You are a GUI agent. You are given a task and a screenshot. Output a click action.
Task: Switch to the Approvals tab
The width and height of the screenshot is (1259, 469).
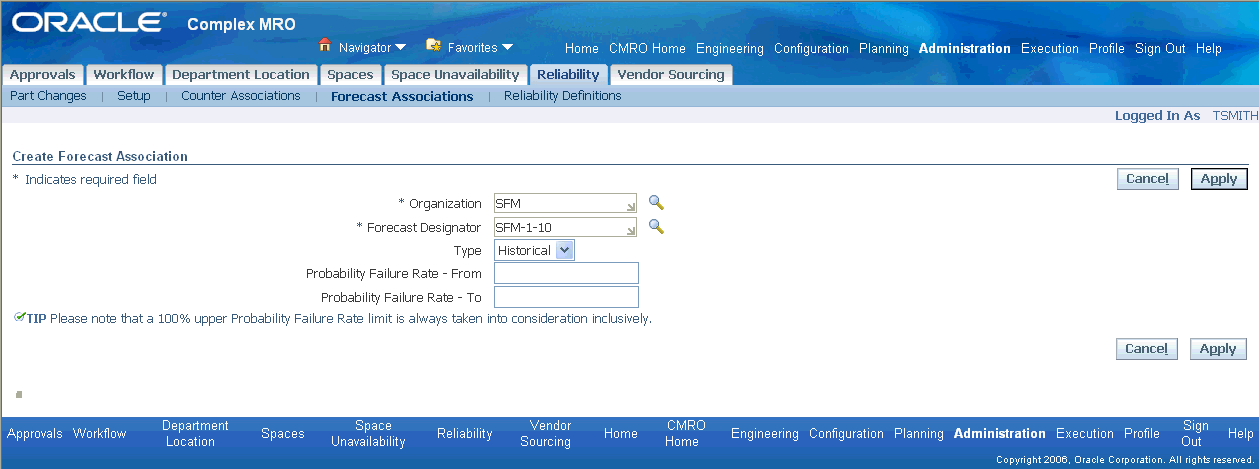(x=43, y=75)
